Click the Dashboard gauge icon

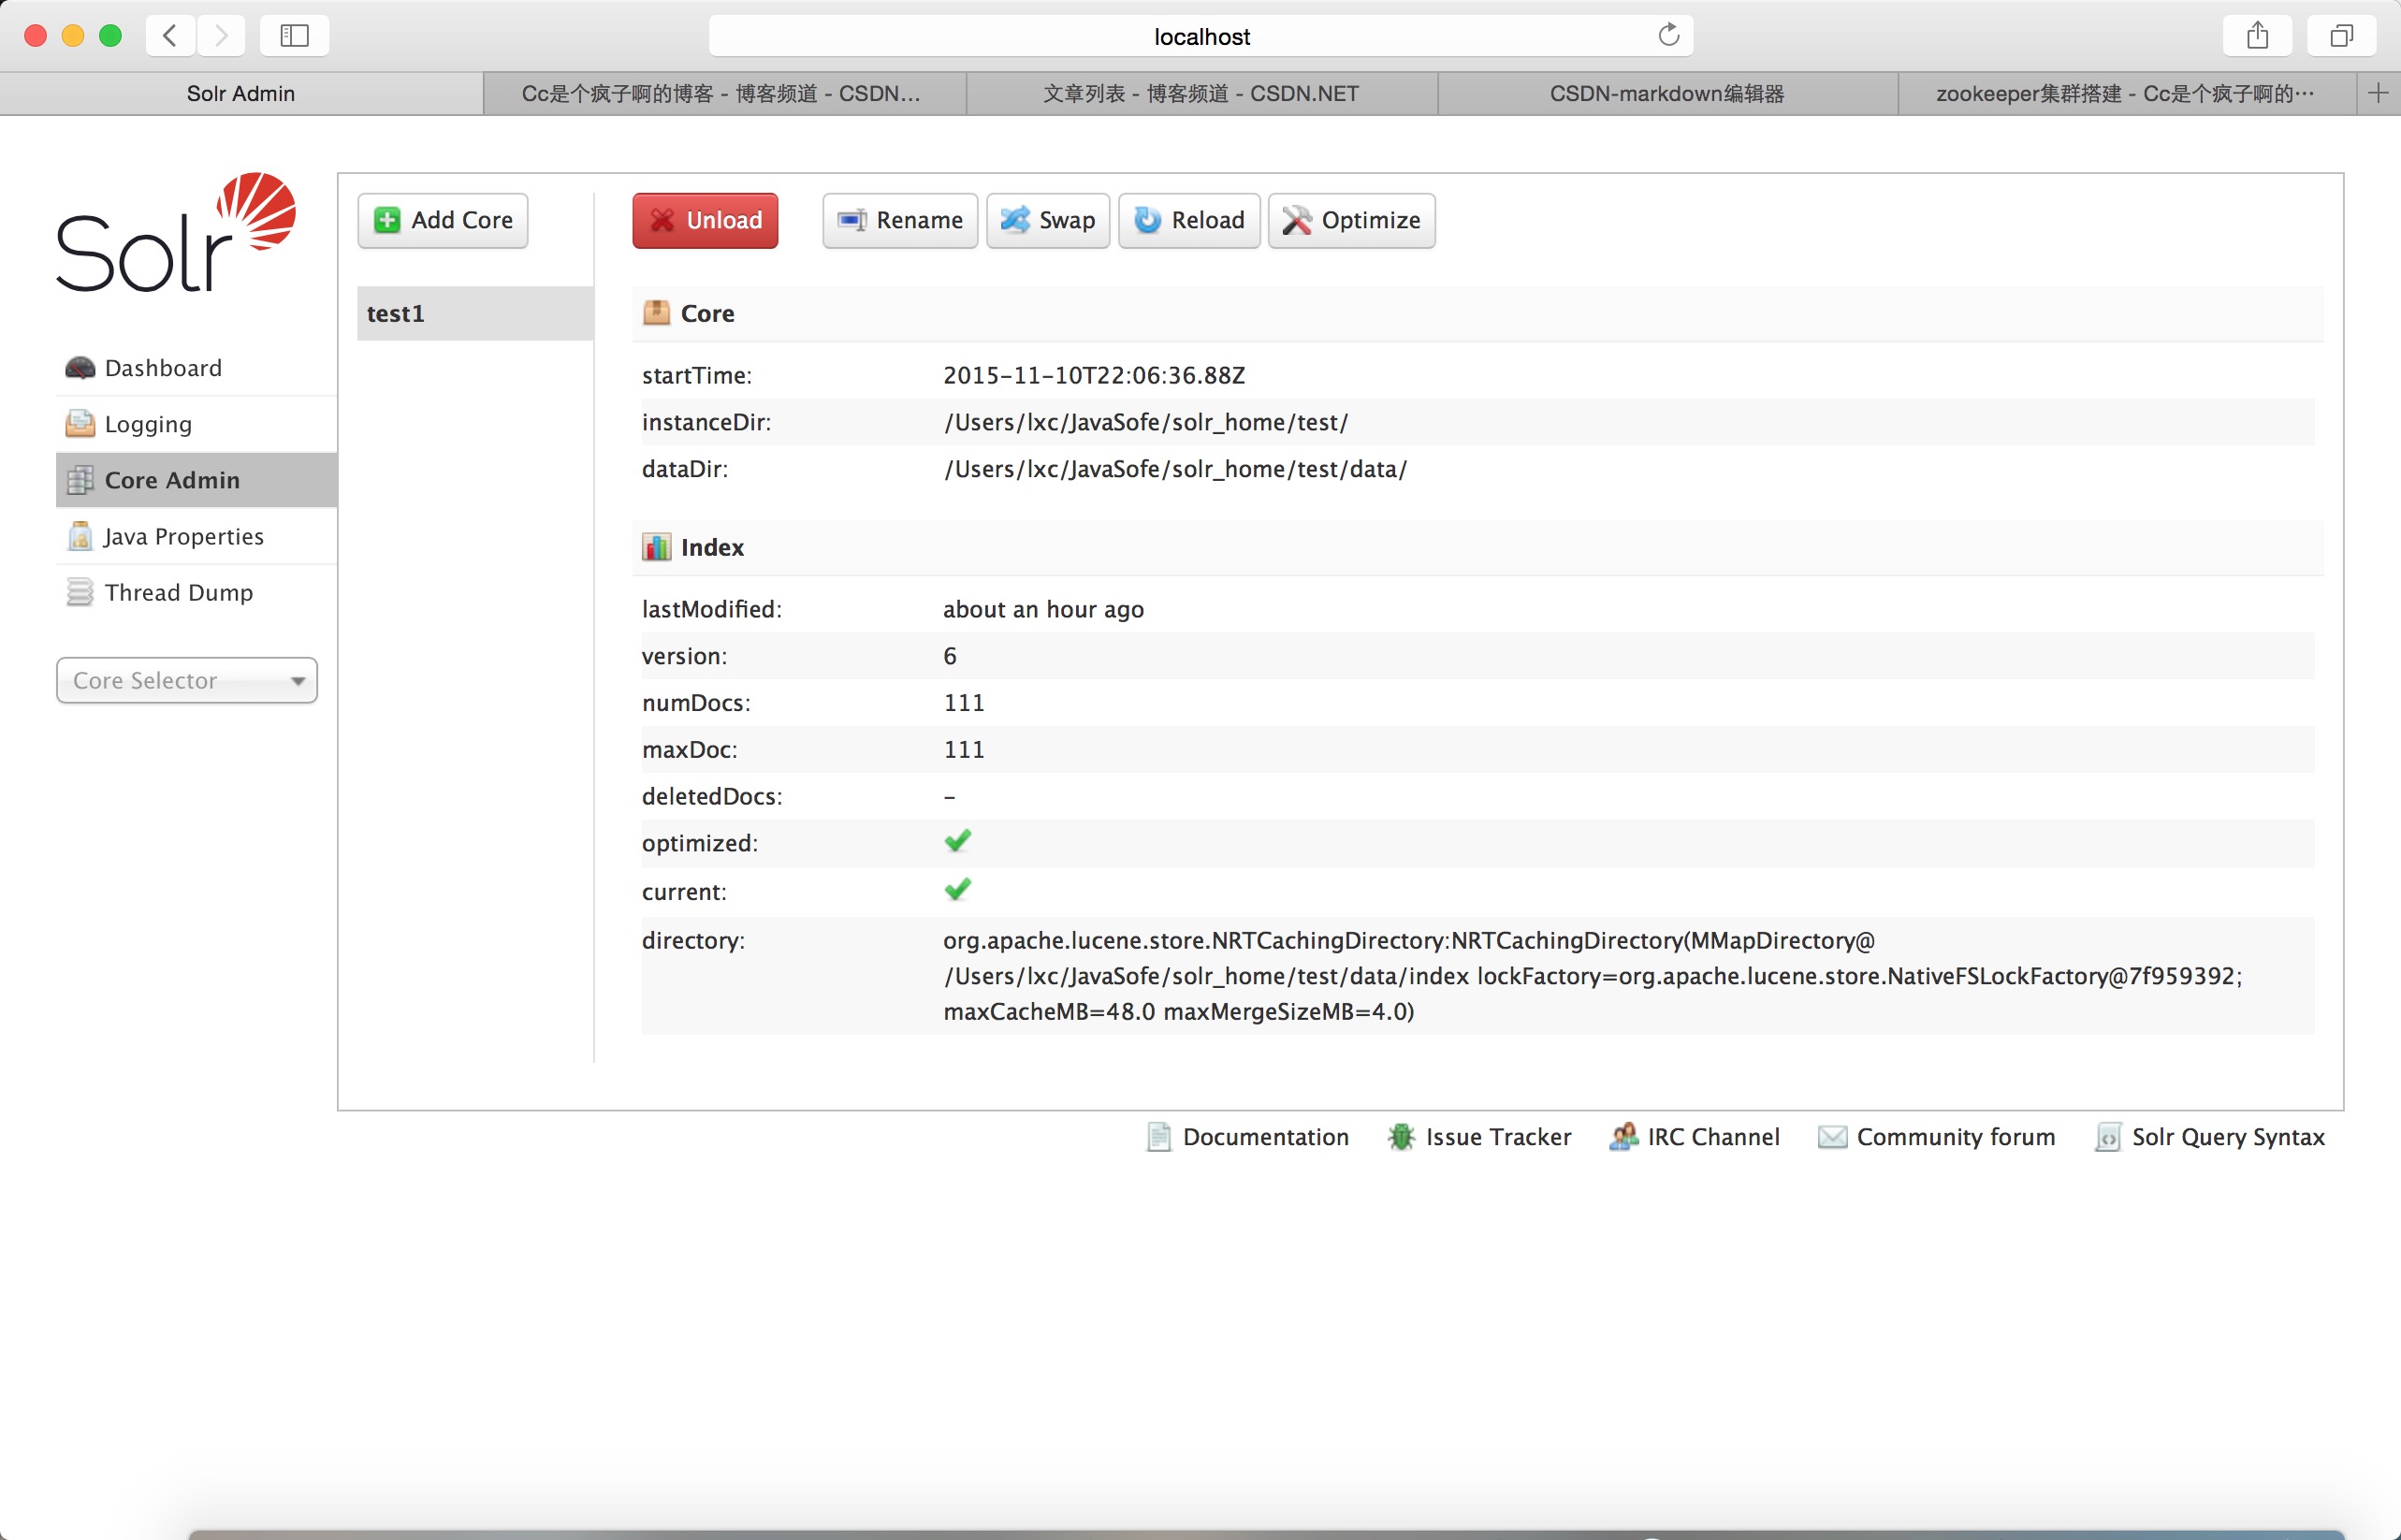80,368
